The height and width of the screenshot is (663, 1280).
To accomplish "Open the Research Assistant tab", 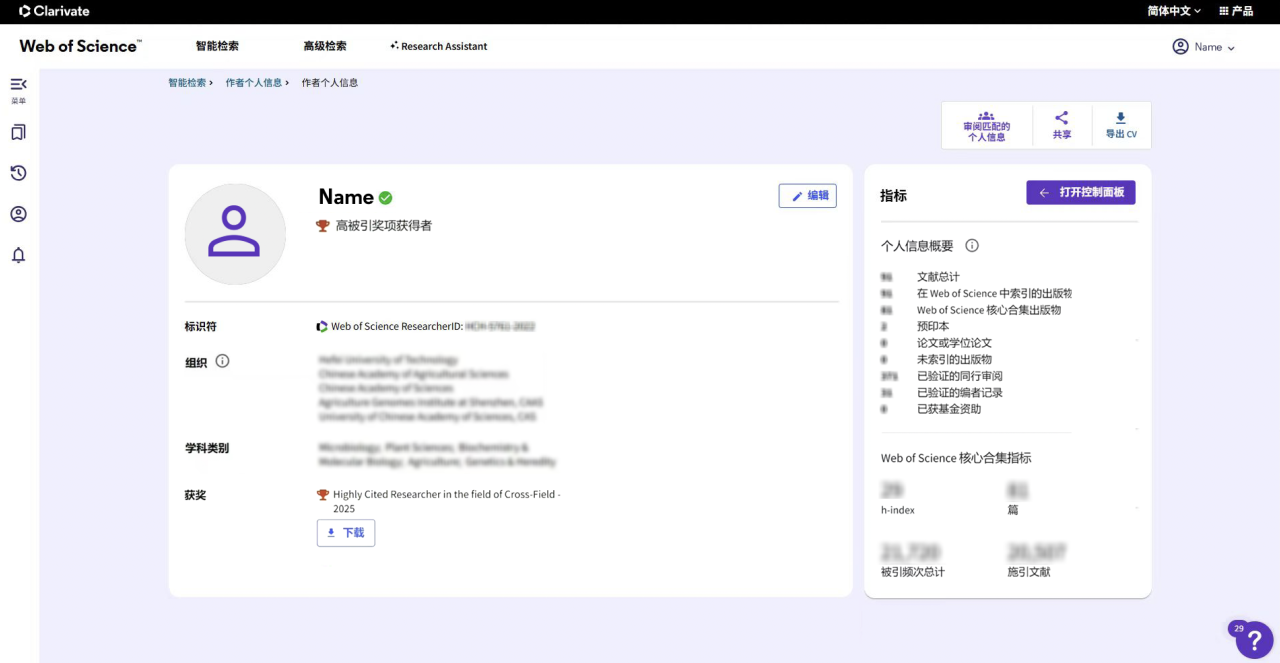I will pyautogui.click(x=438, y=46).
